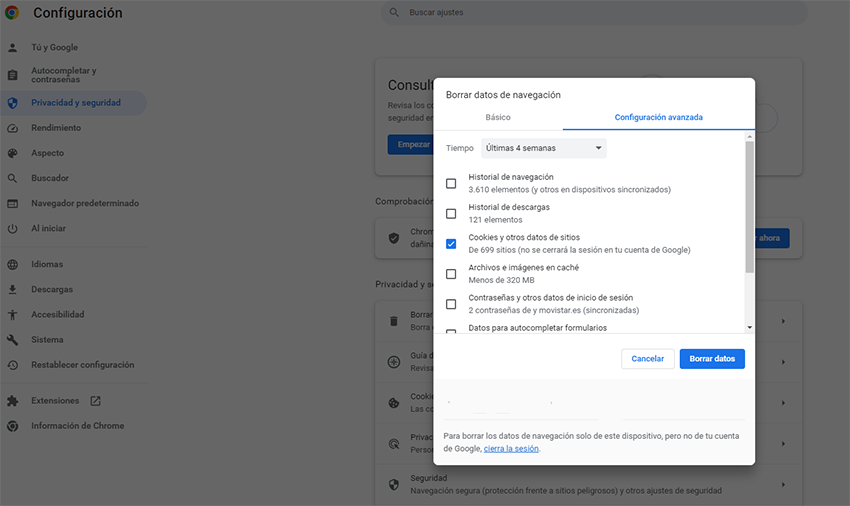Uncheck Cookies y otros datos de sitios

pos(451,244)
